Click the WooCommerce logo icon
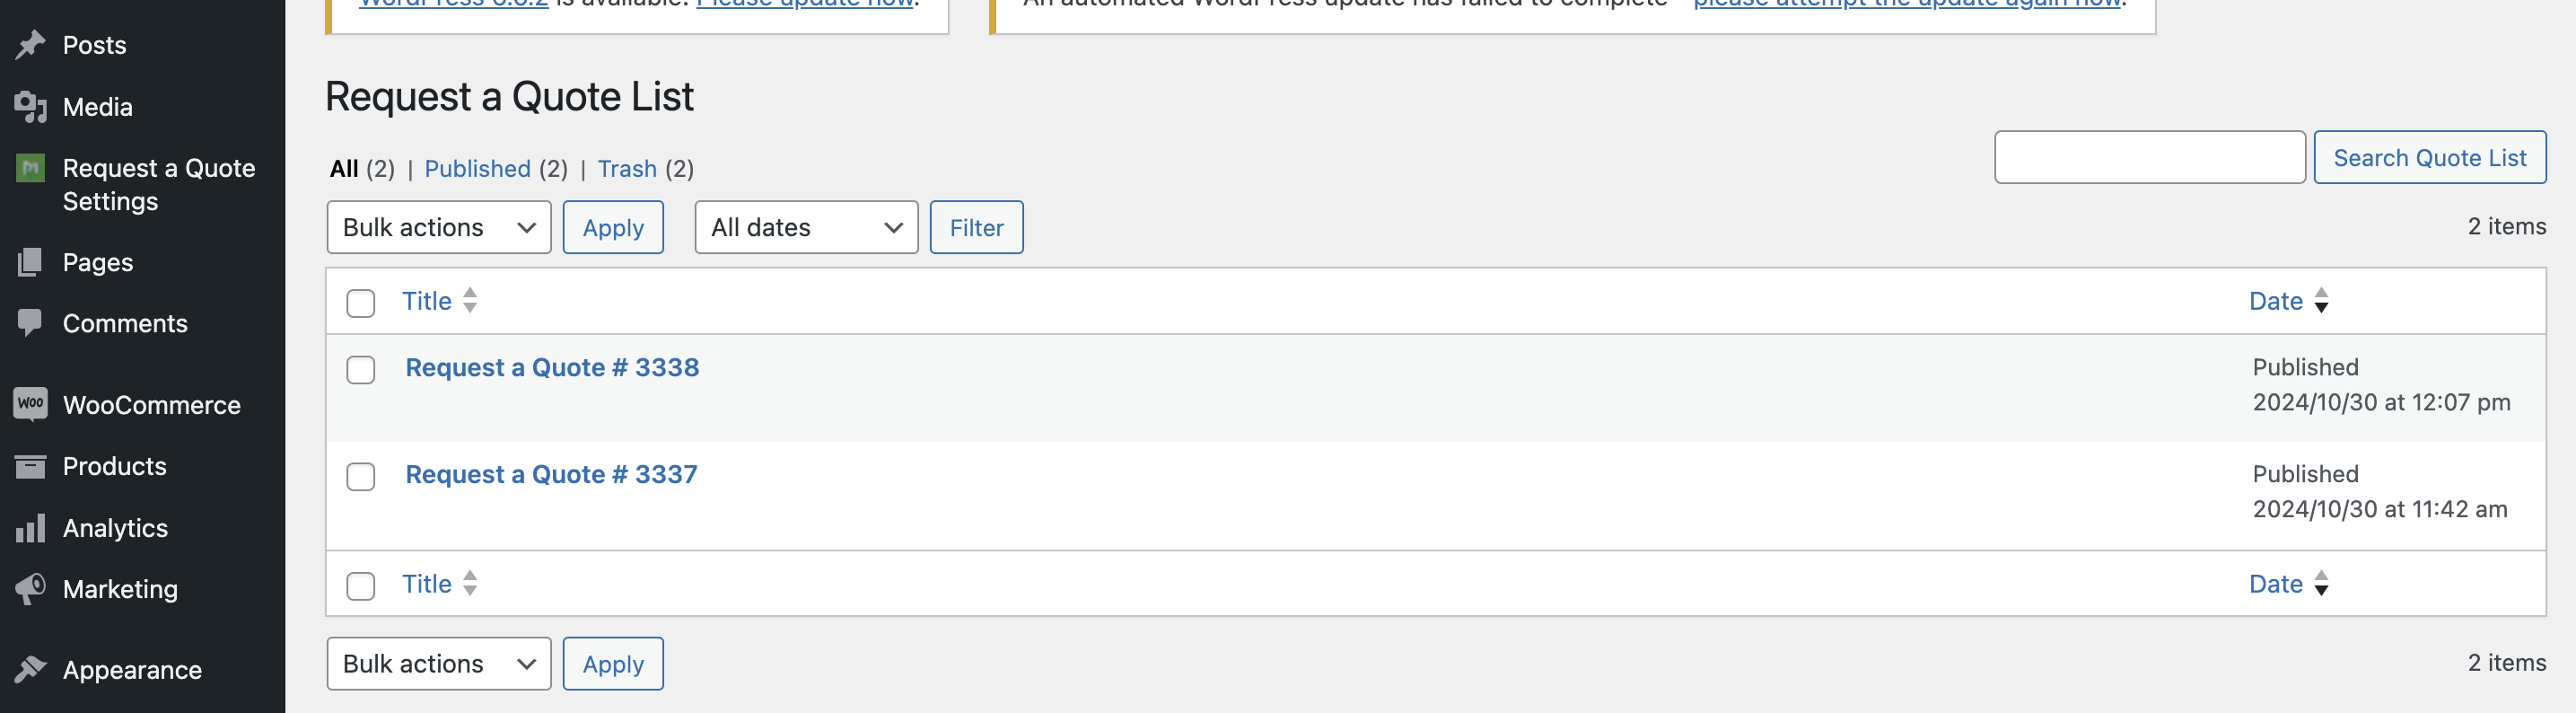2576x713 pixels. (31, 404)
